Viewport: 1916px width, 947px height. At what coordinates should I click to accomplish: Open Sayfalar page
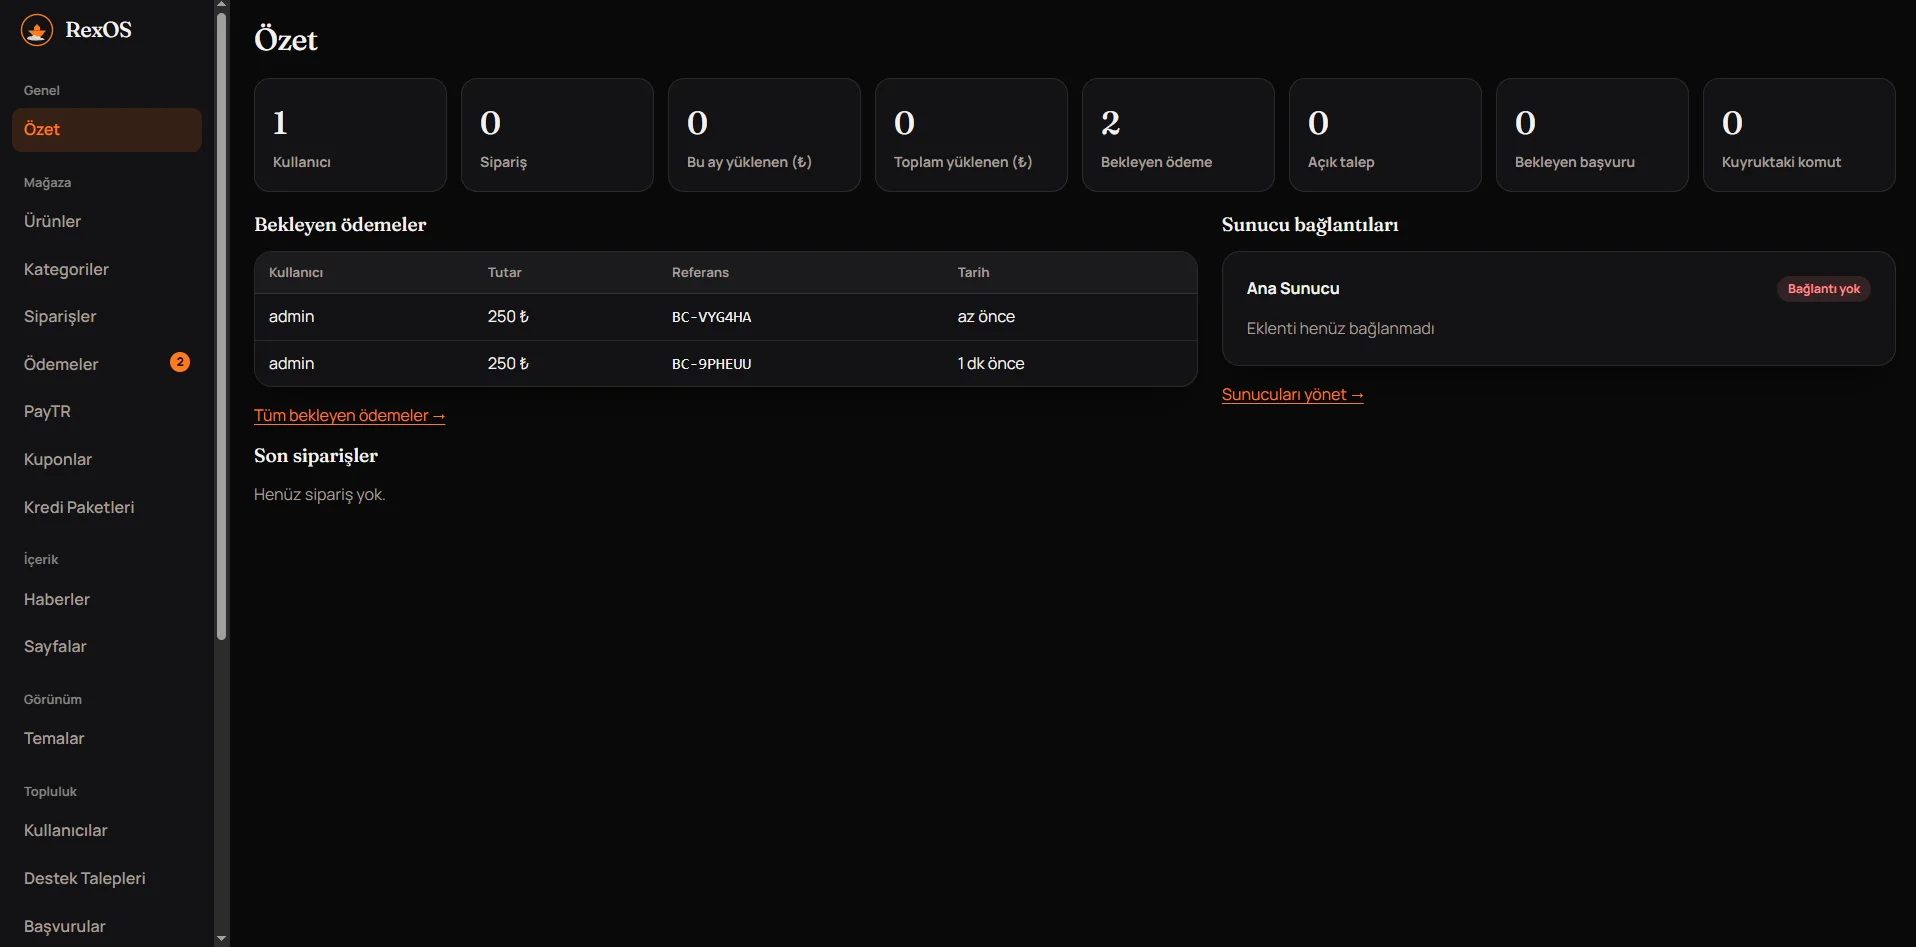[107, 646]
